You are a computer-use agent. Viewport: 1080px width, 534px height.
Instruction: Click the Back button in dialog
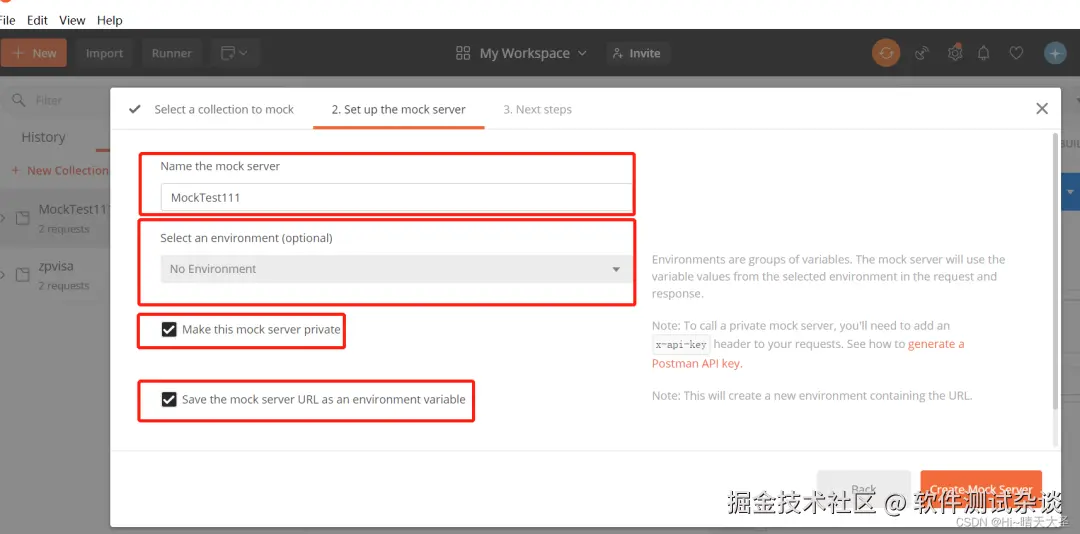864,489
